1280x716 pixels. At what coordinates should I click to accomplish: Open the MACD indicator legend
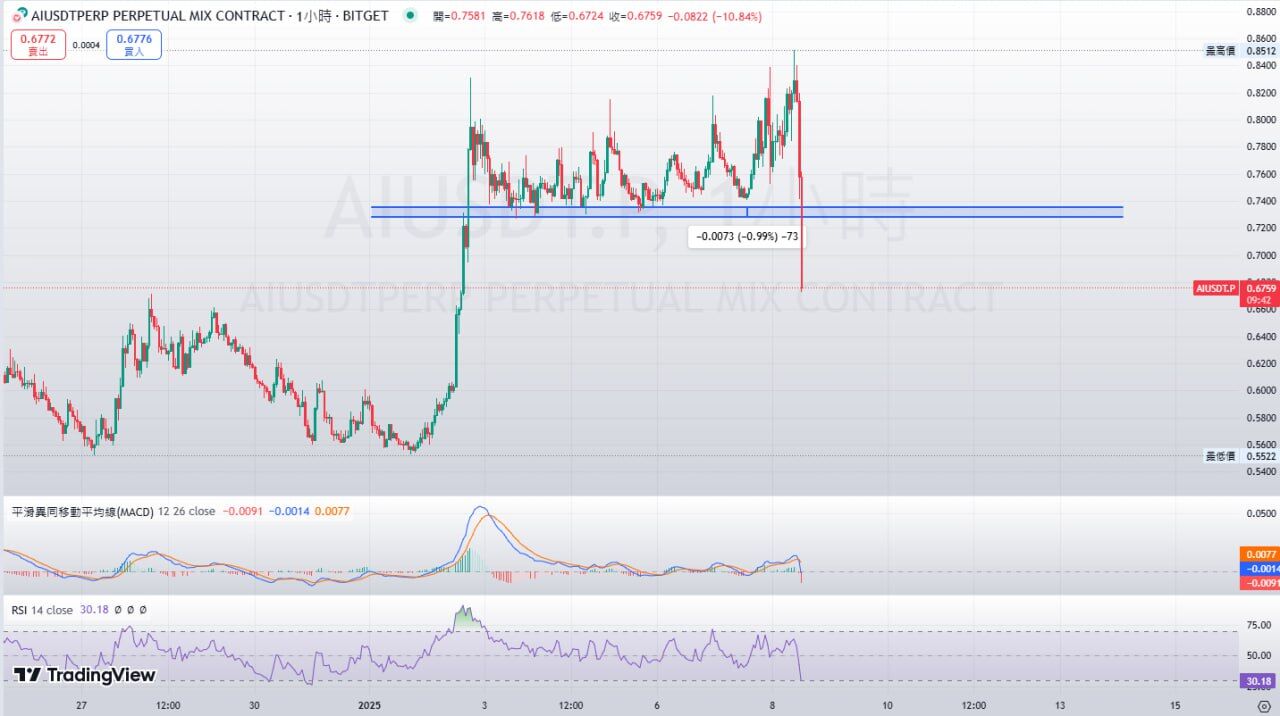[82, 511]
